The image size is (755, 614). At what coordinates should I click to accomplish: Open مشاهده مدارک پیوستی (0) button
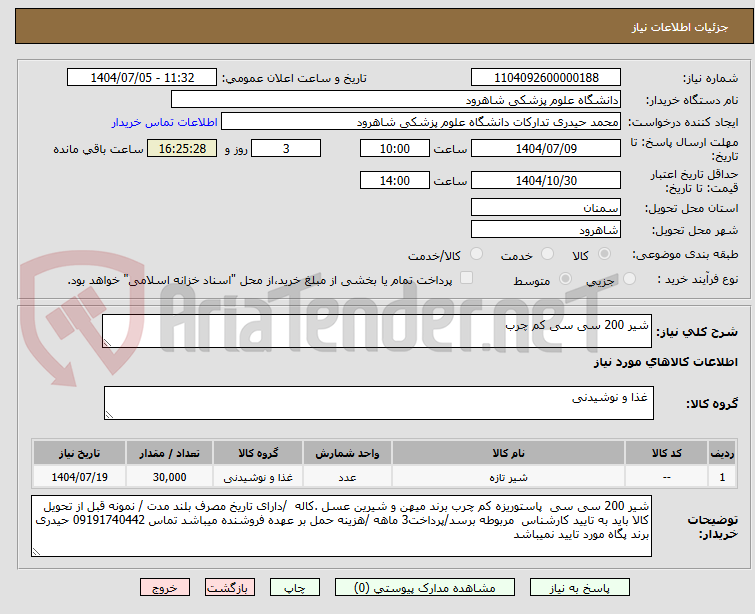tap(425, 588)
